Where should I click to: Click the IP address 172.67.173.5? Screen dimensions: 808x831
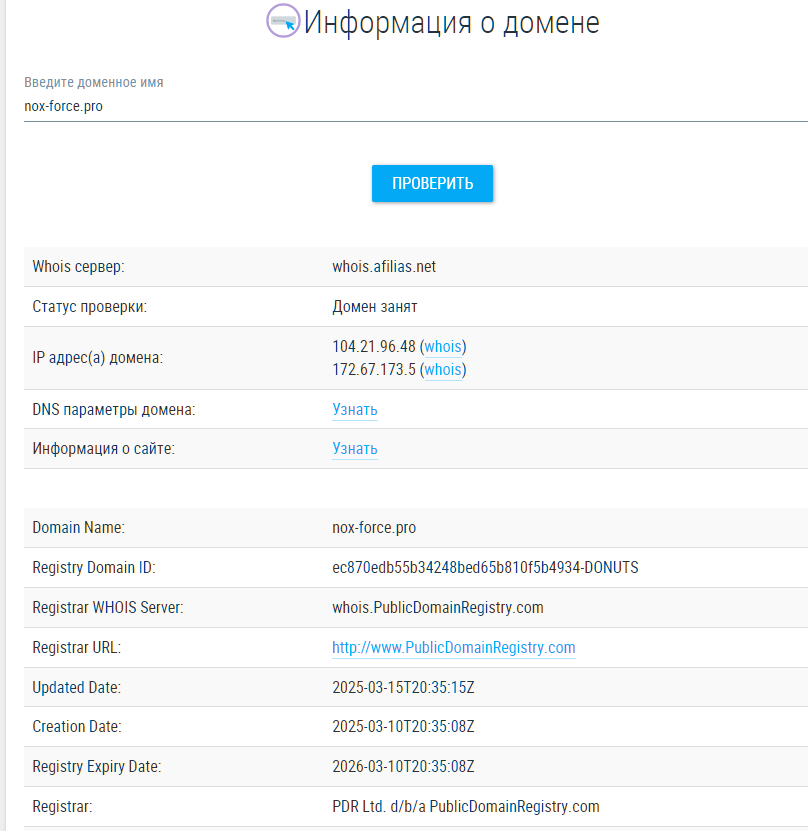coord(374,369)
